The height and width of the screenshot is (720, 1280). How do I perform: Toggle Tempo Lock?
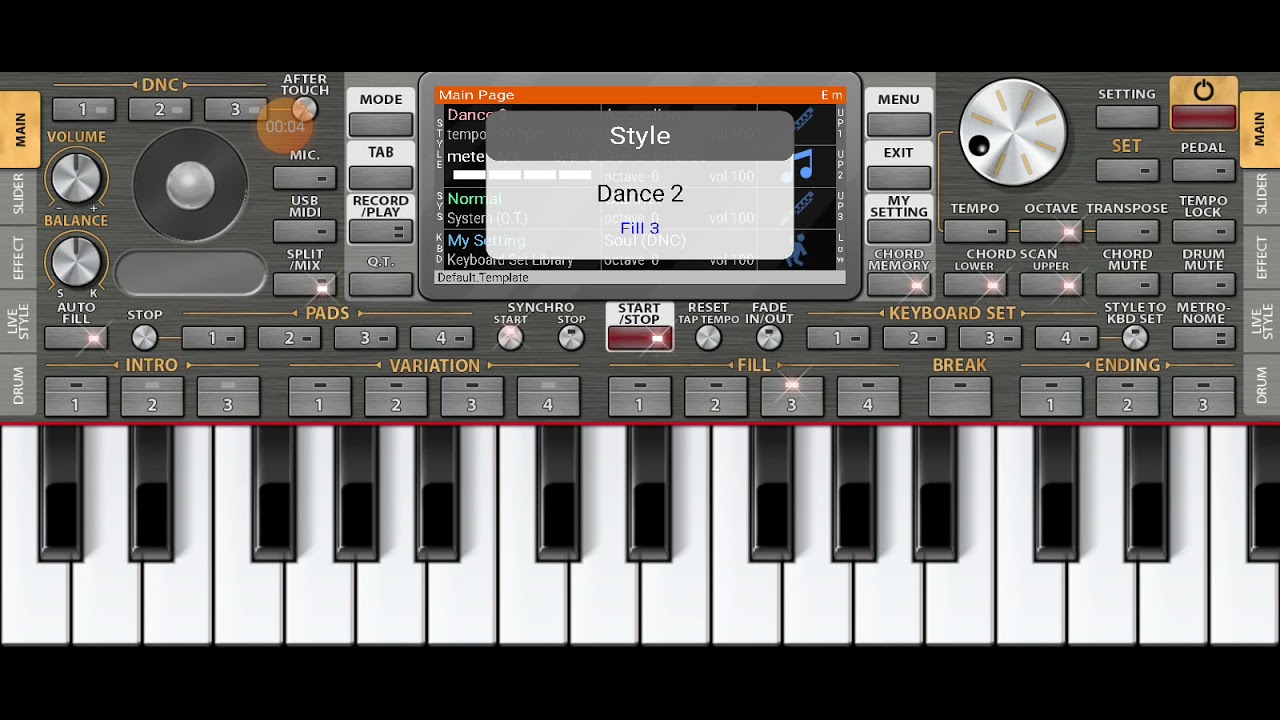pyautogui.click(x=1203, y=231)
